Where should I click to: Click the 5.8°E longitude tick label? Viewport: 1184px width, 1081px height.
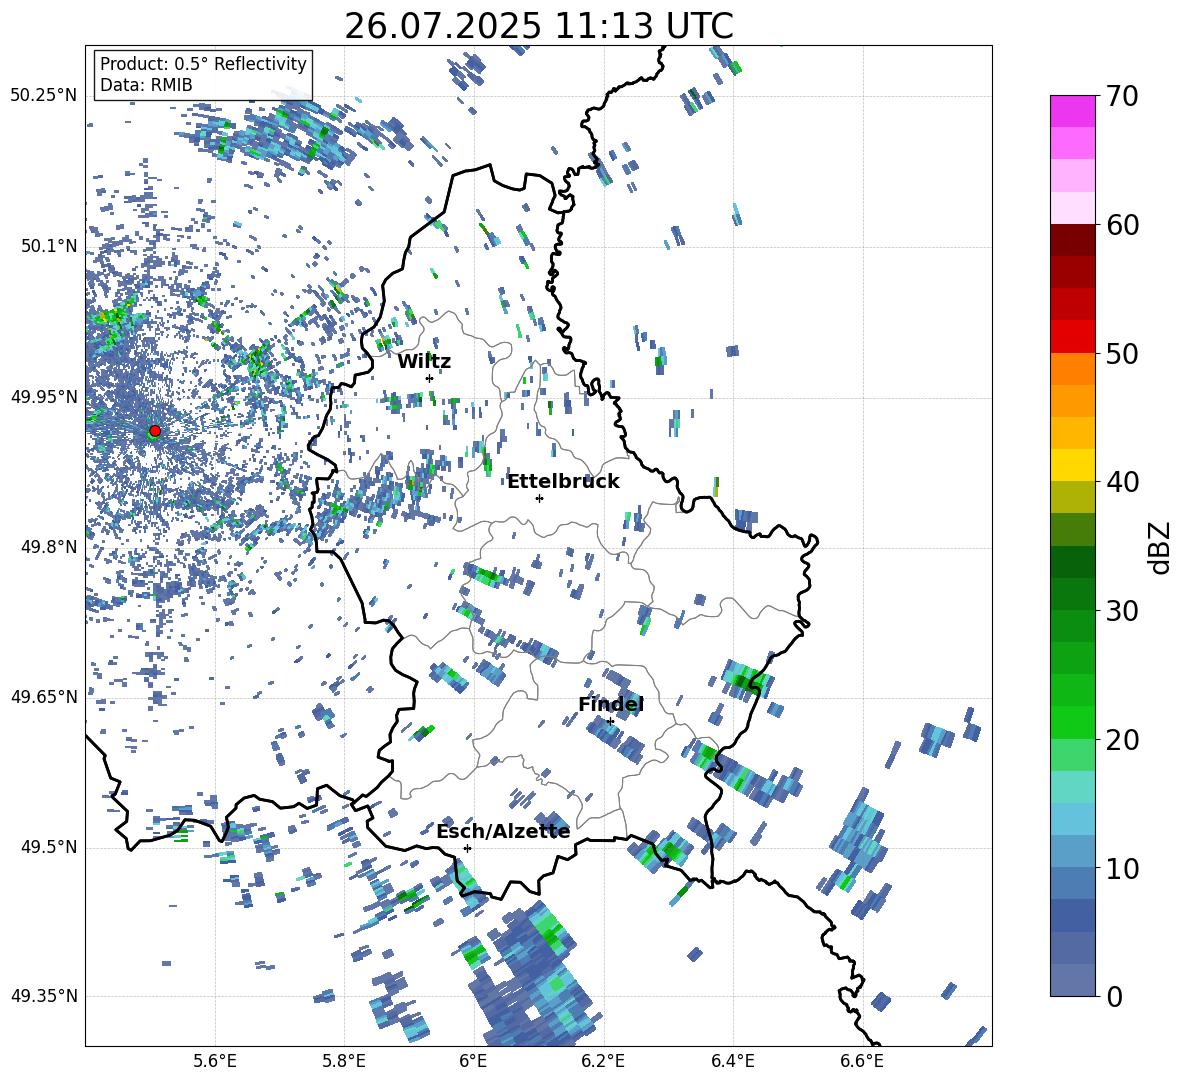(x=344, y=1061)
